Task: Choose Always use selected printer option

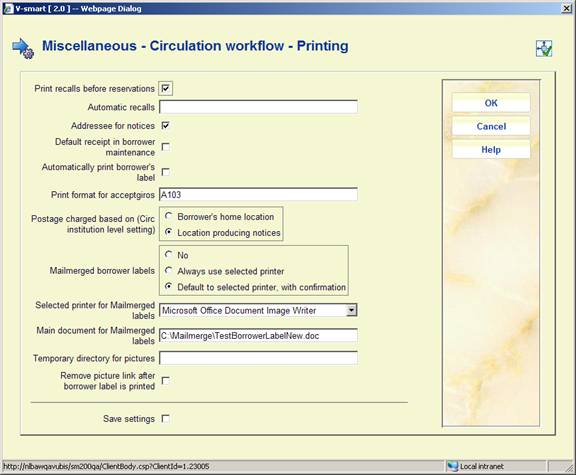Action: (x=169, y=271)
